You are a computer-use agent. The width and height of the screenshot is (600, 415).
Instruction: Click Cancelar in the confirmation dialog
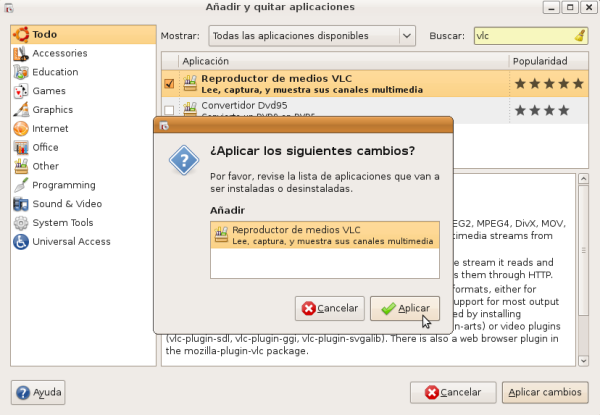pos(329,308)
